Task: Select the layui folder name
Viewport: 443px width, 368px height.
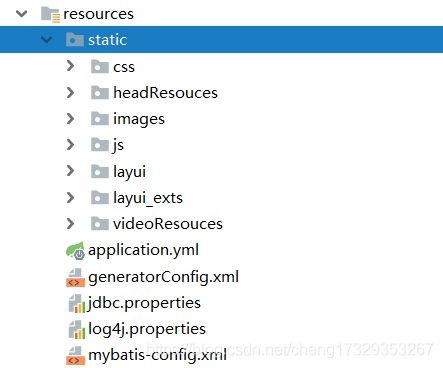Action: [129, 172]
